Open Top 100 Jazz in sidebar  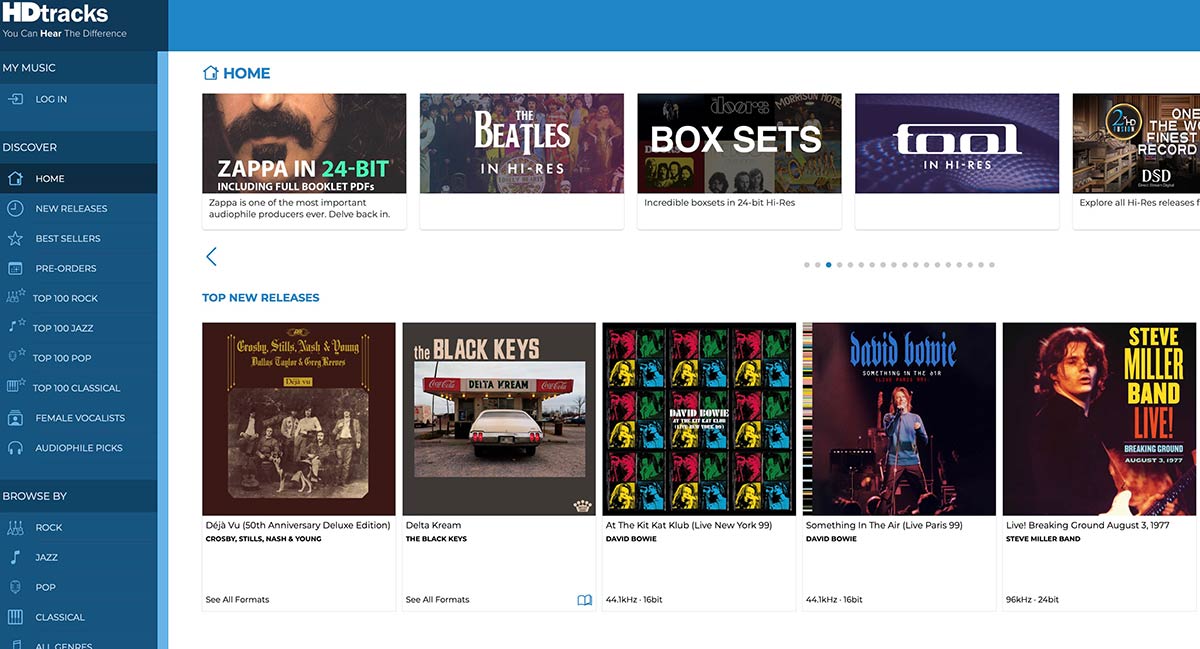(63, 328)
